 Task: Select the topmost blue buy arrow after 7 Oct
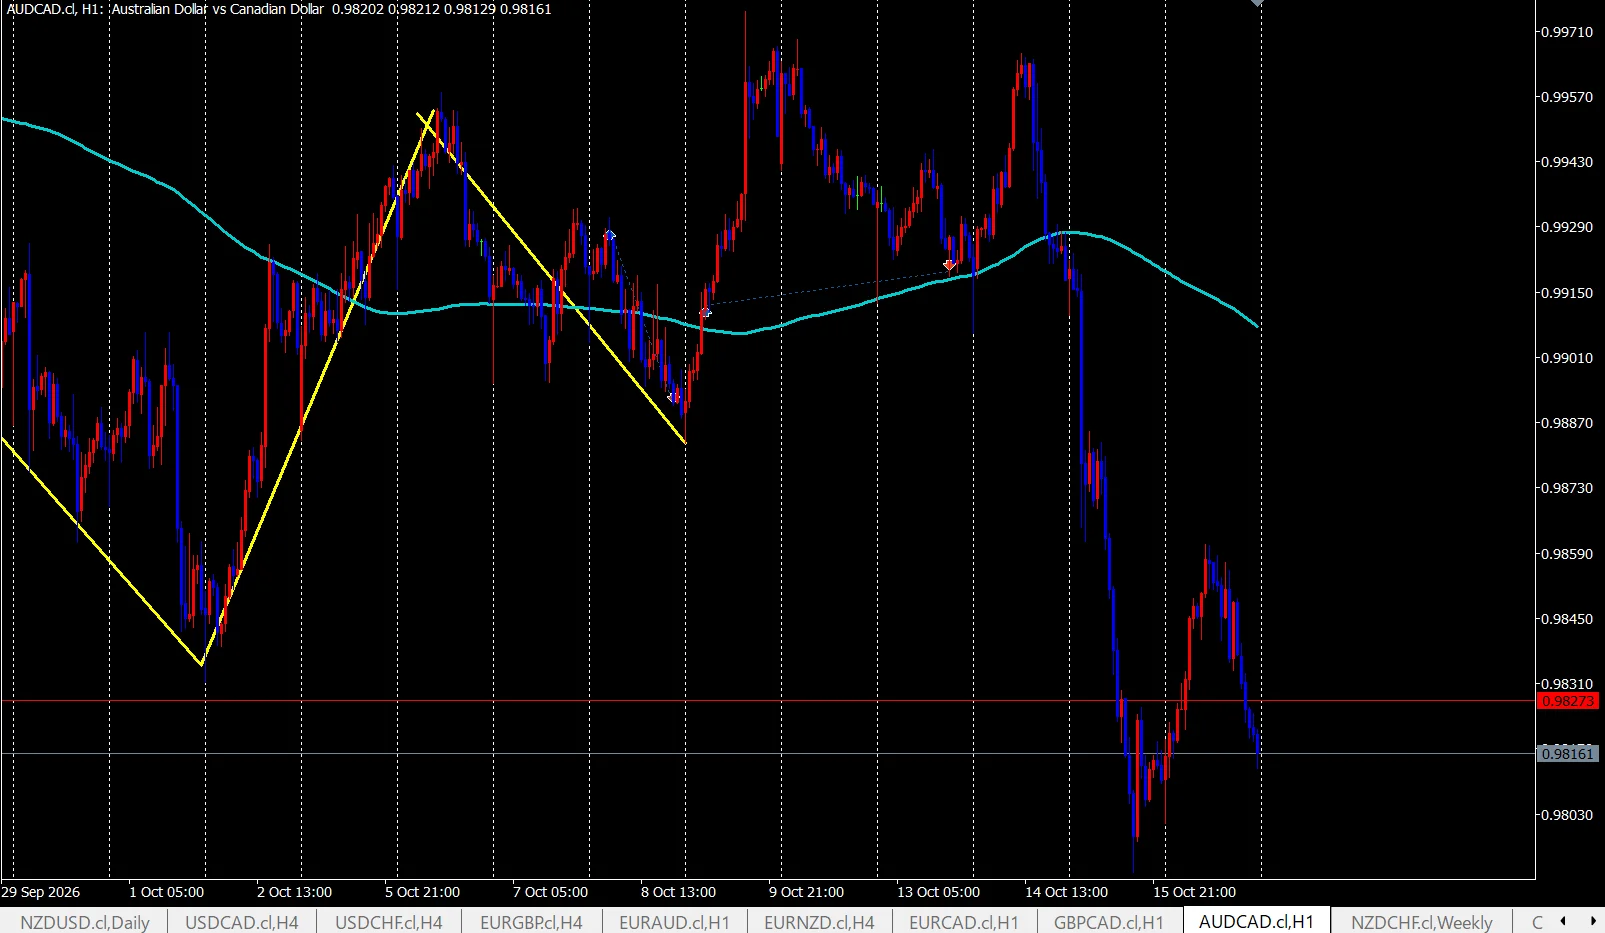609,236
